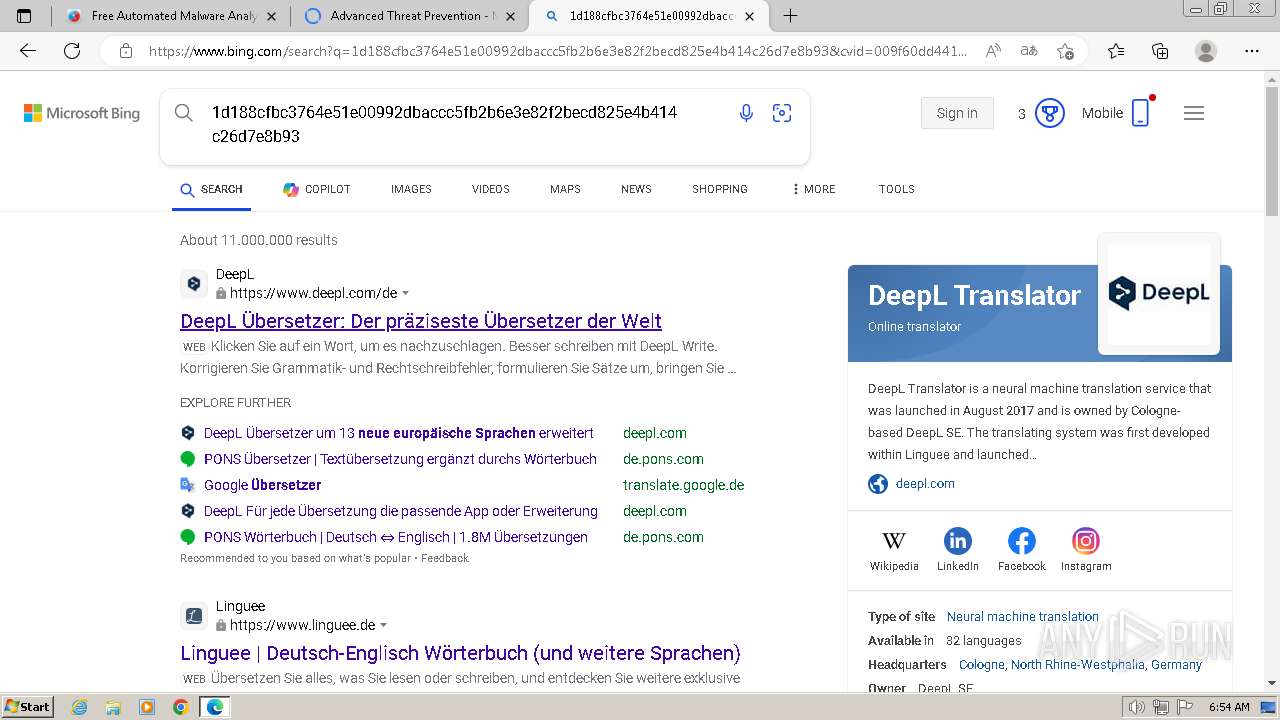Click the translate page icon

click(1029, 51)
